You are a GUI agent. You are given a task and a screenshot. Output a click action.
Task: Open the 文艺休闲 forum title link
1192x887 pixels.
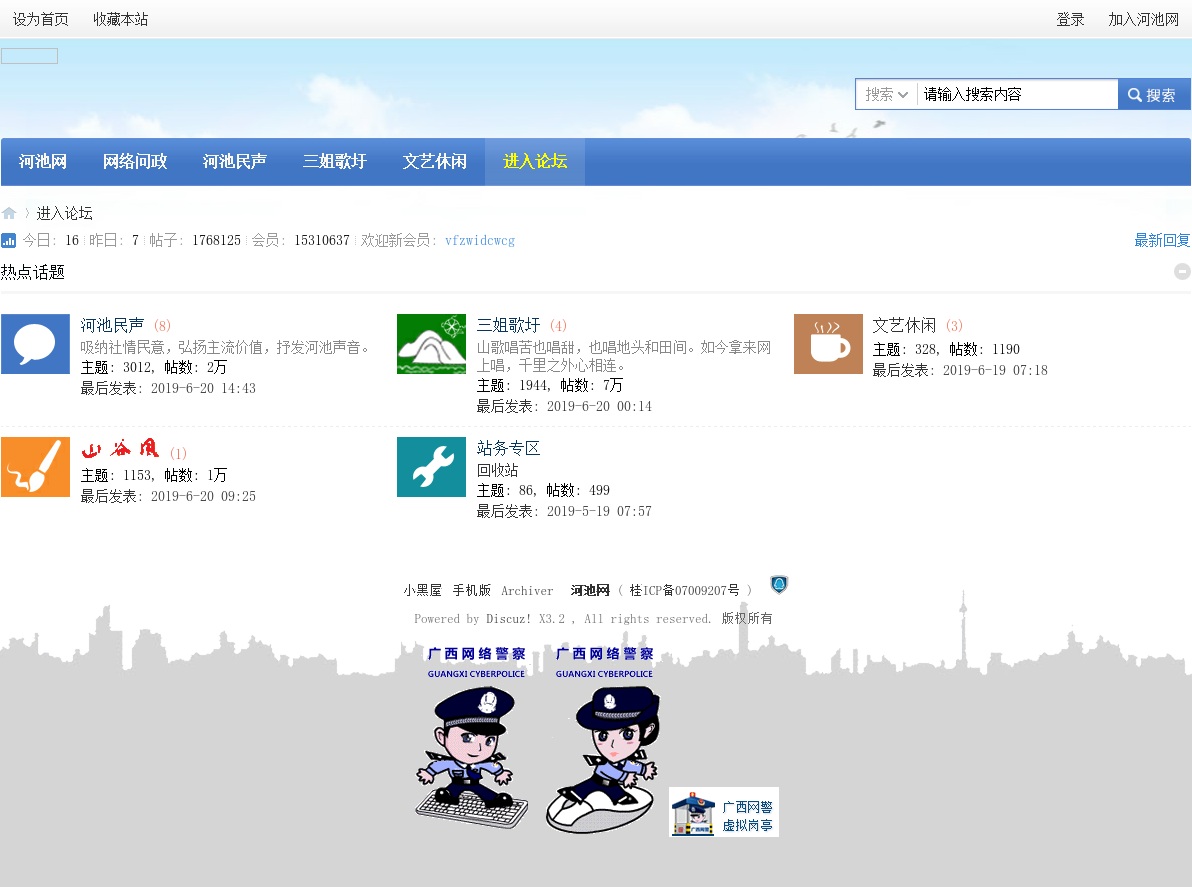905,325
